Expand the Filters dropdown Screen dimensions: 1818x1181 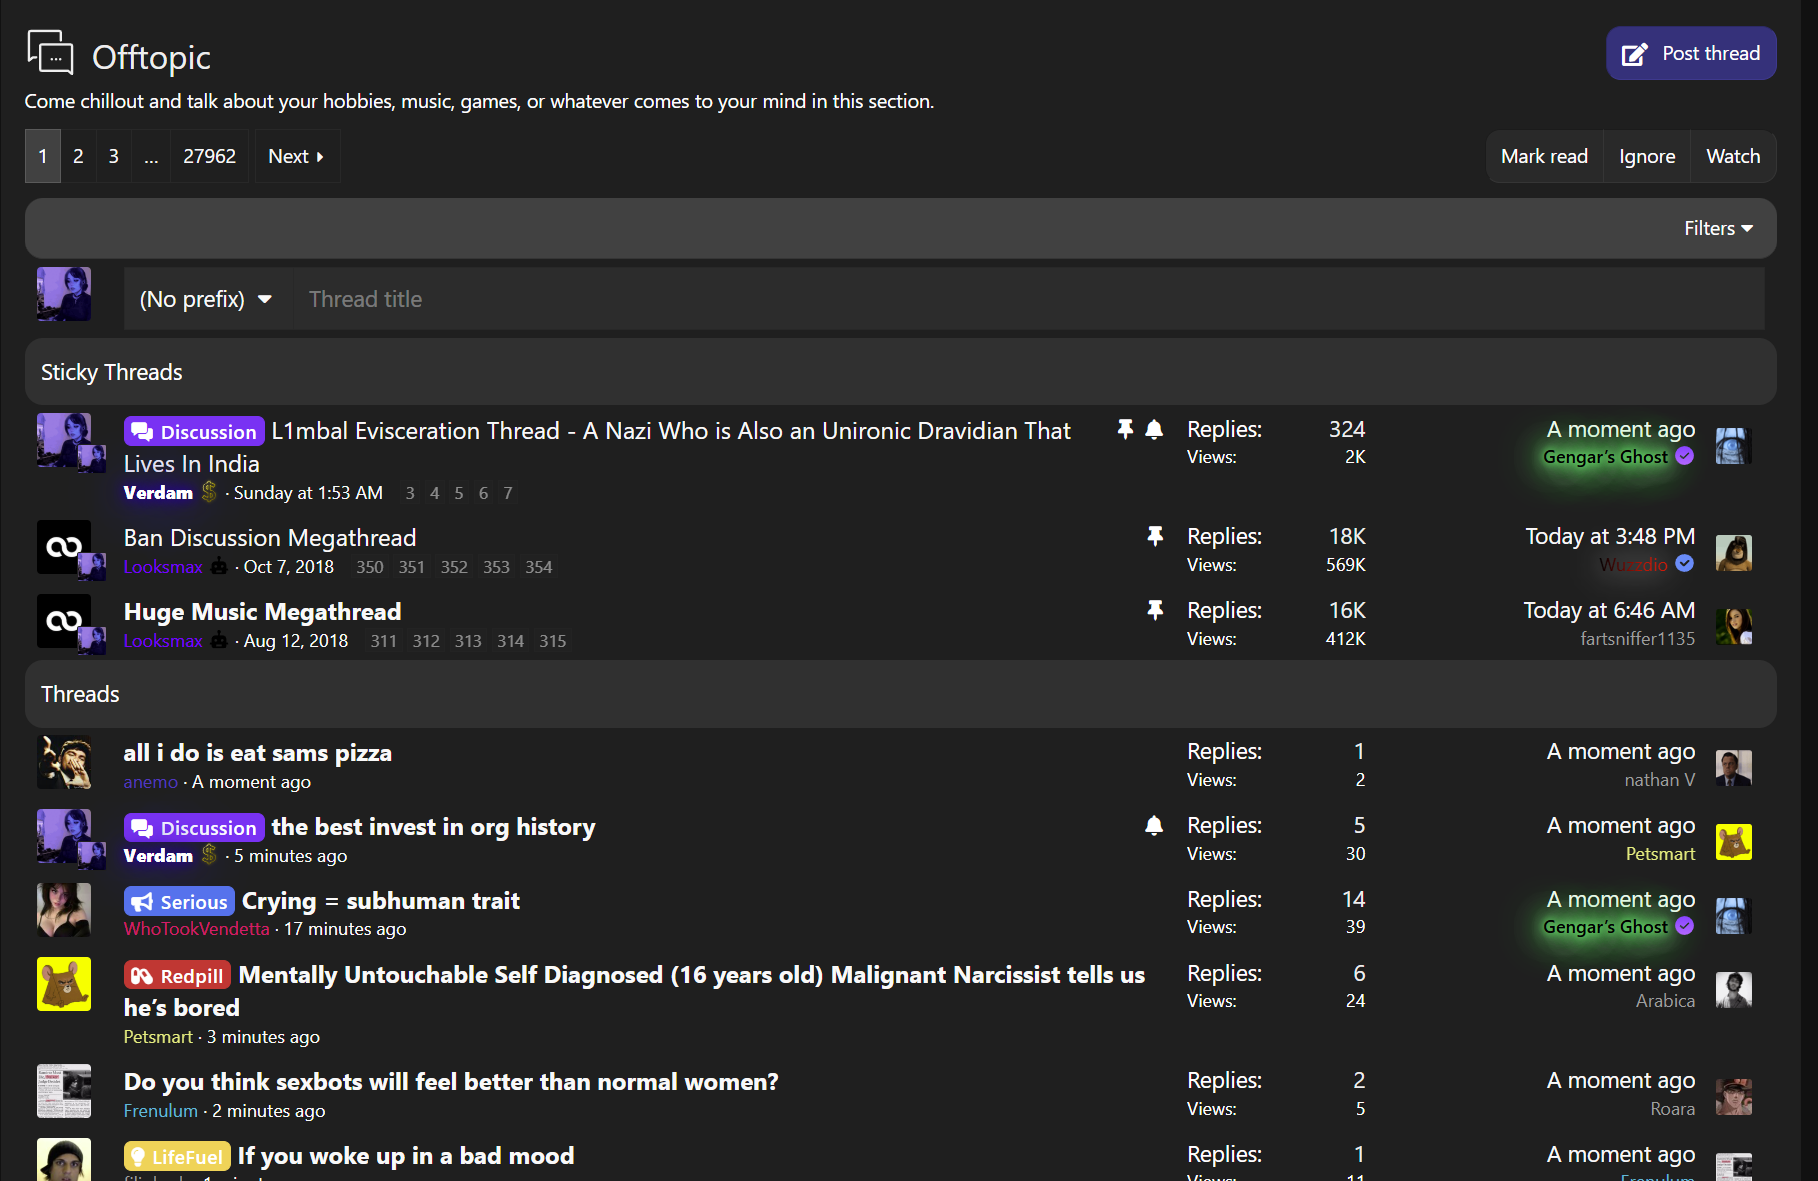(1717, 229)
